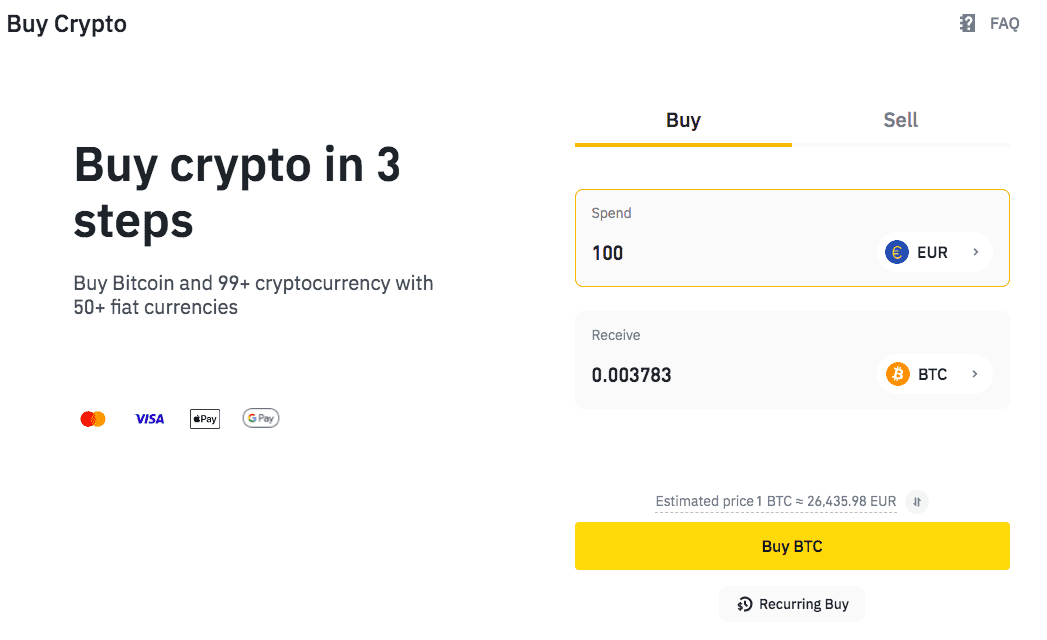The height and width of the screenshot is (640, 1047).
Task: Open the EUR currency selector
Action: tap(935, 252)
